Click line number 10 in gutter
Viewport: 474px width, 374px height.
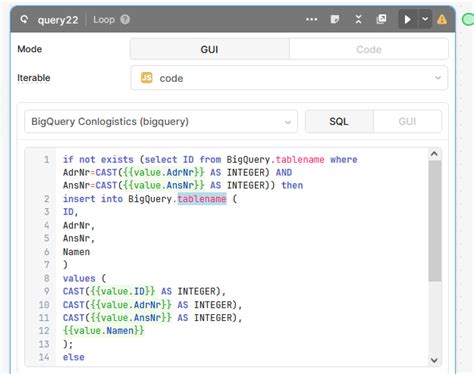pyautogui.click(x=44, y=305)
